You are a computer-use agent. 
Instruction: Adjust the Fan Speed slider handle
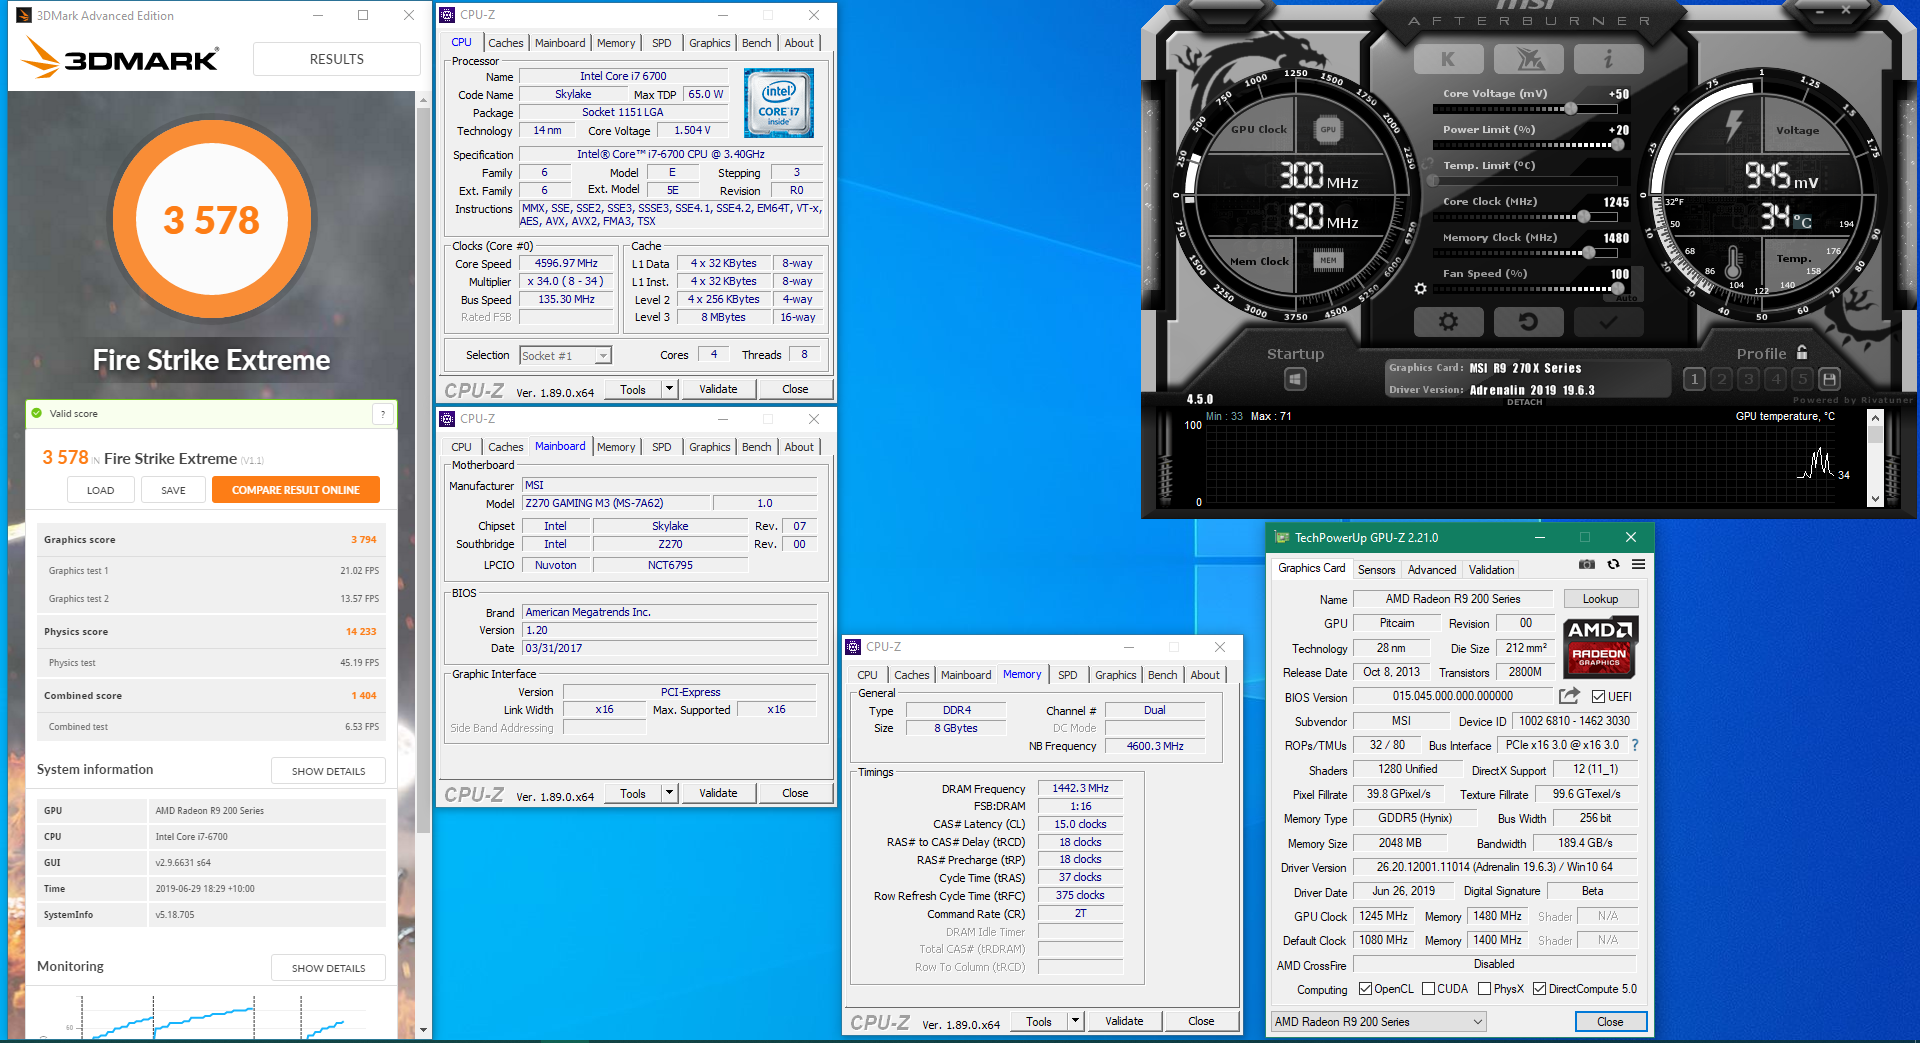(x=1617, y=289)
